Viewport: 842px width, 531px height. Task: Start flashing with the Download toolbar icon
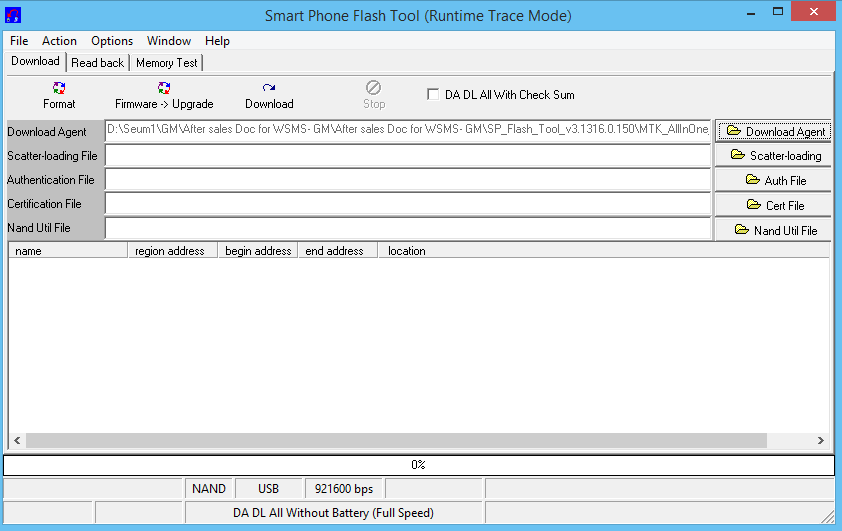[269, 88]
